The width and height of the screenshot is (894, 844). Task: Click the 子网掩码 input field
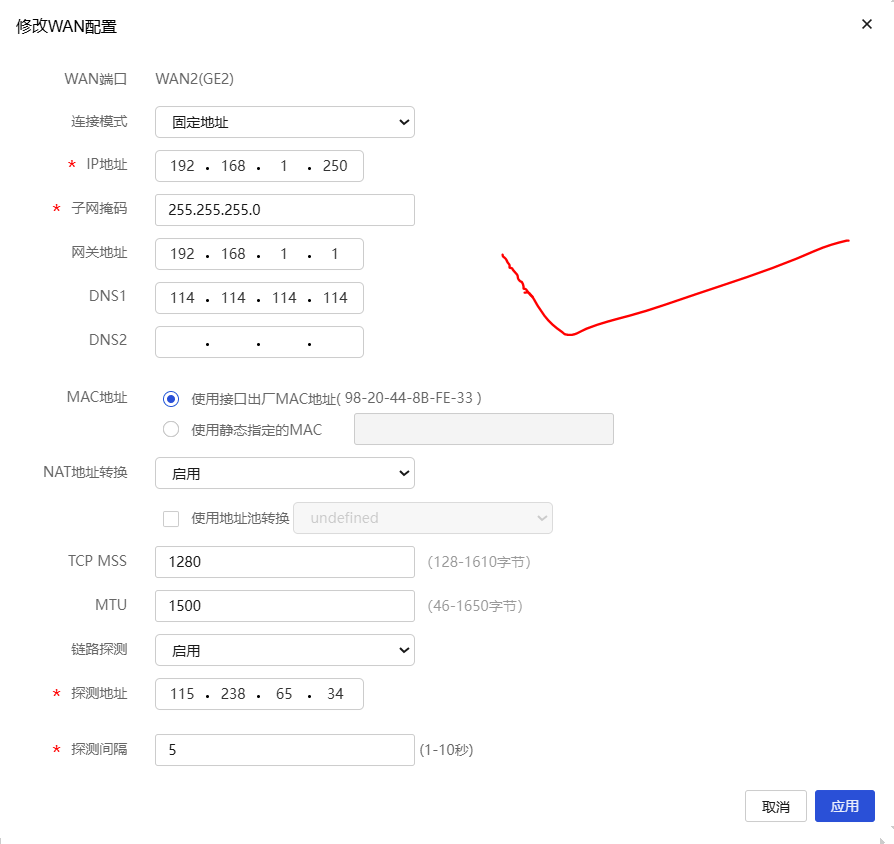click(x=284, y=210)
